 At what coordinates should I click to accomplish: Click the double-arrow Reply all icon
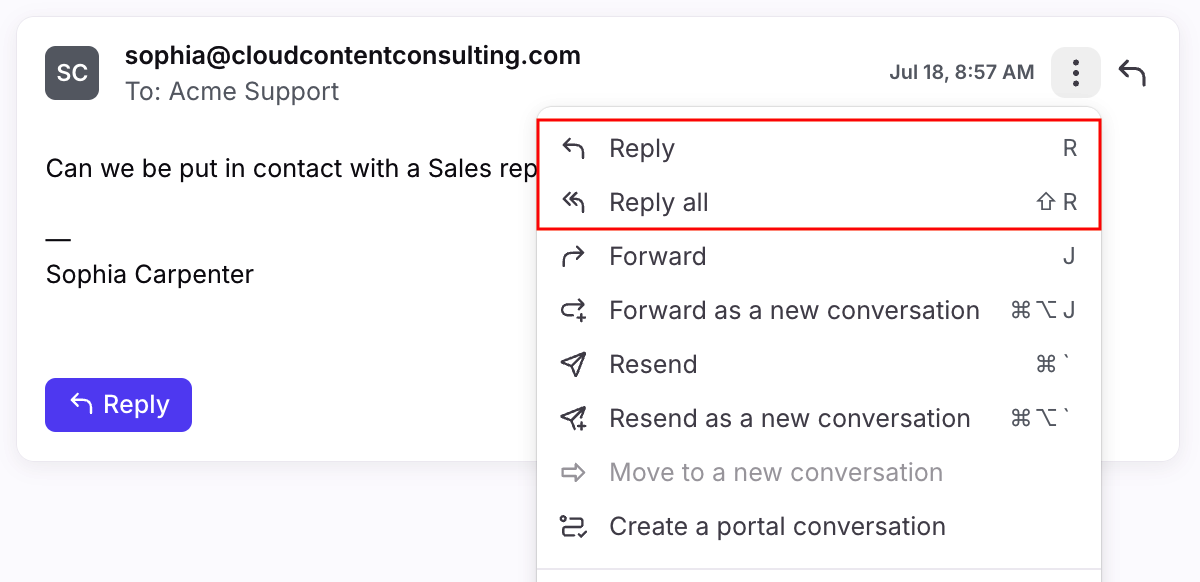pos(573,203)
